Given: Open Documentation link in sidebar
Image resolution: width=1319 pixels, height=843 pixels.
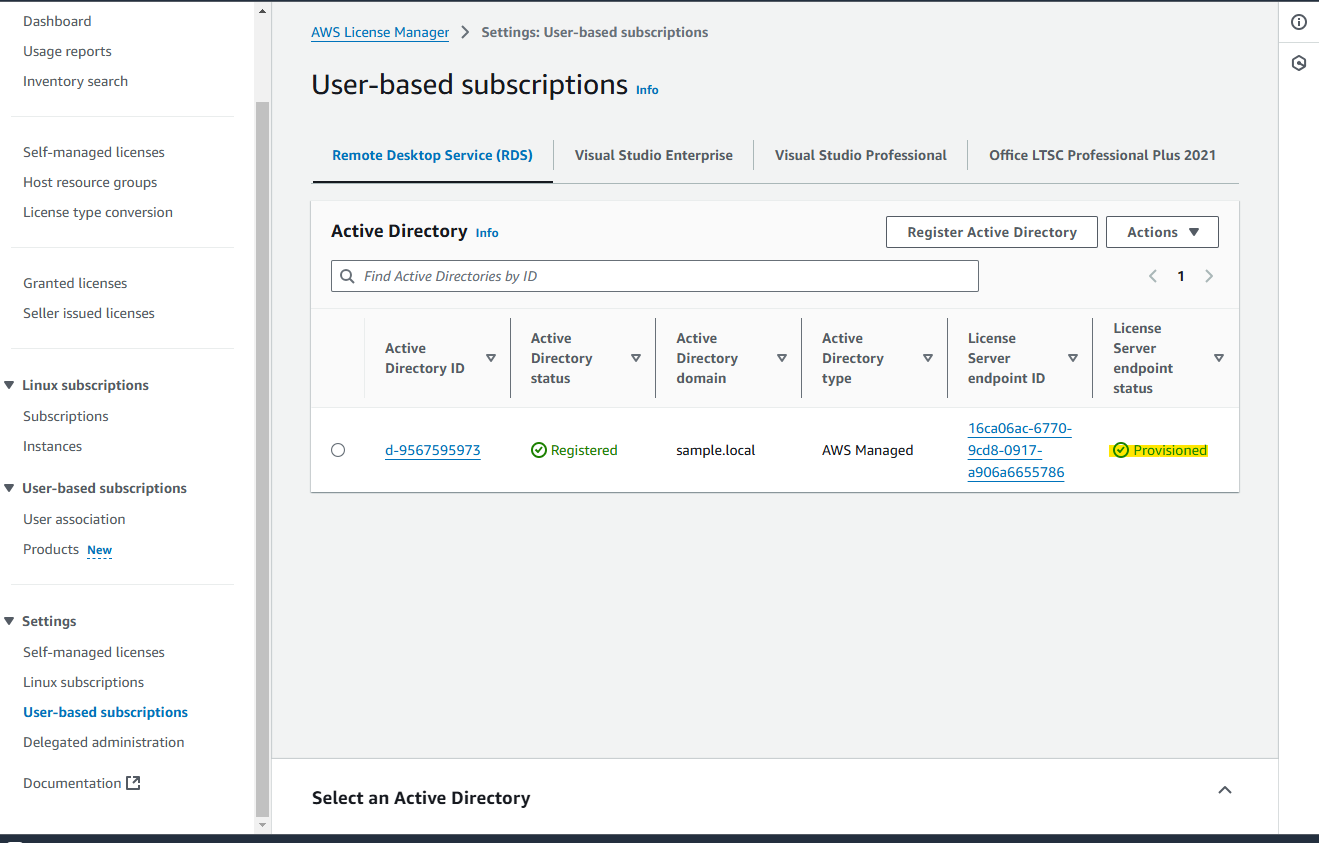Looking at the screenshot, I should point(72,783).
